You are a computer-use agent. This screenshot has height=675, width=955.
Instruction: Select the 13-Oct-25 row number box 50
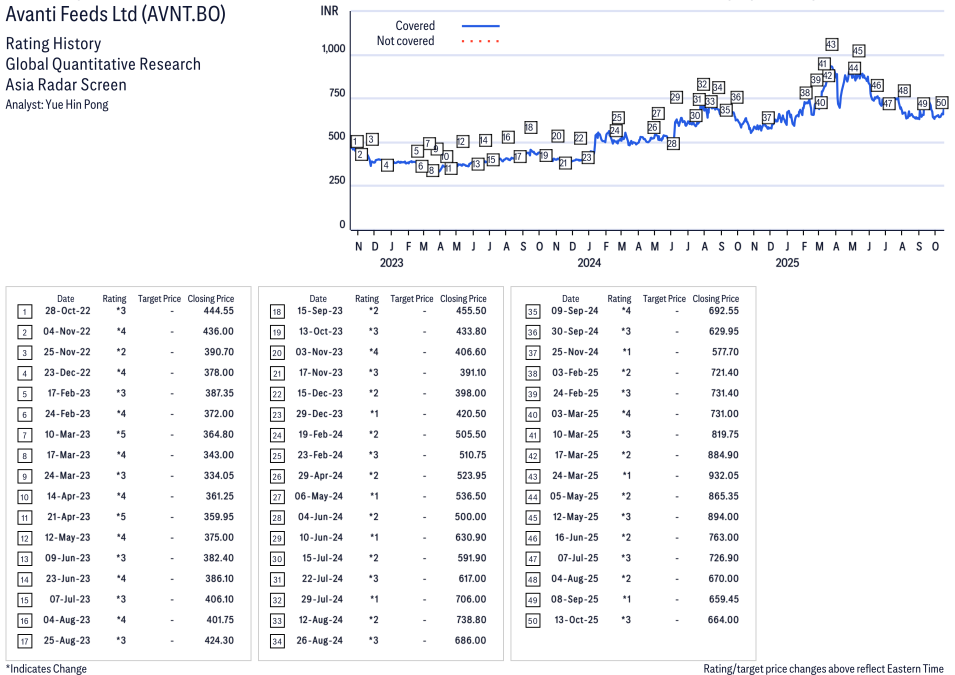[x=532, y=620]
